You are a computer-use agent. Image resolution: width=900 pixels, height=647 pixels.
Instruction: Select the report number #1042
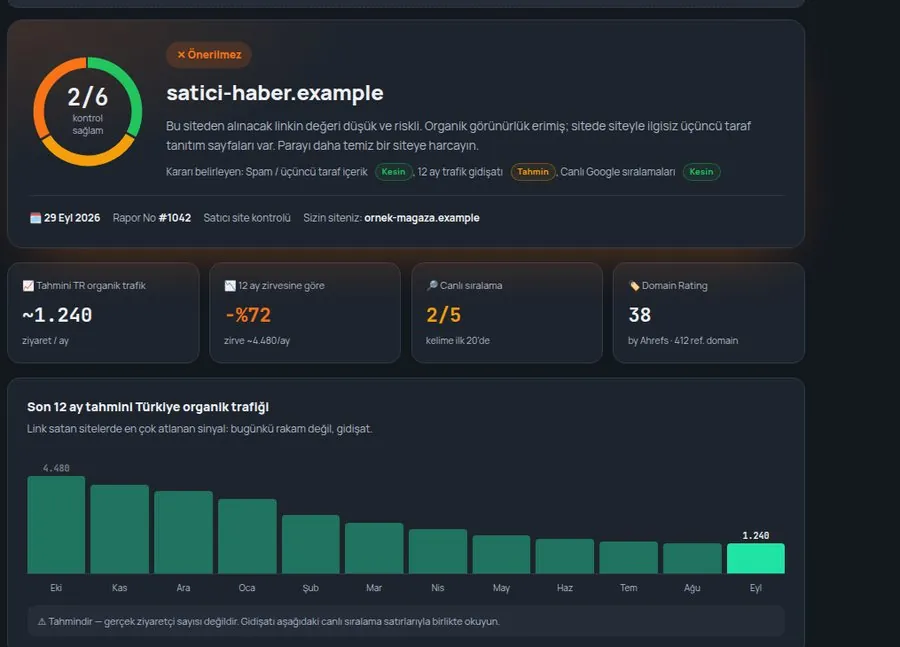[x=175, y=218]
